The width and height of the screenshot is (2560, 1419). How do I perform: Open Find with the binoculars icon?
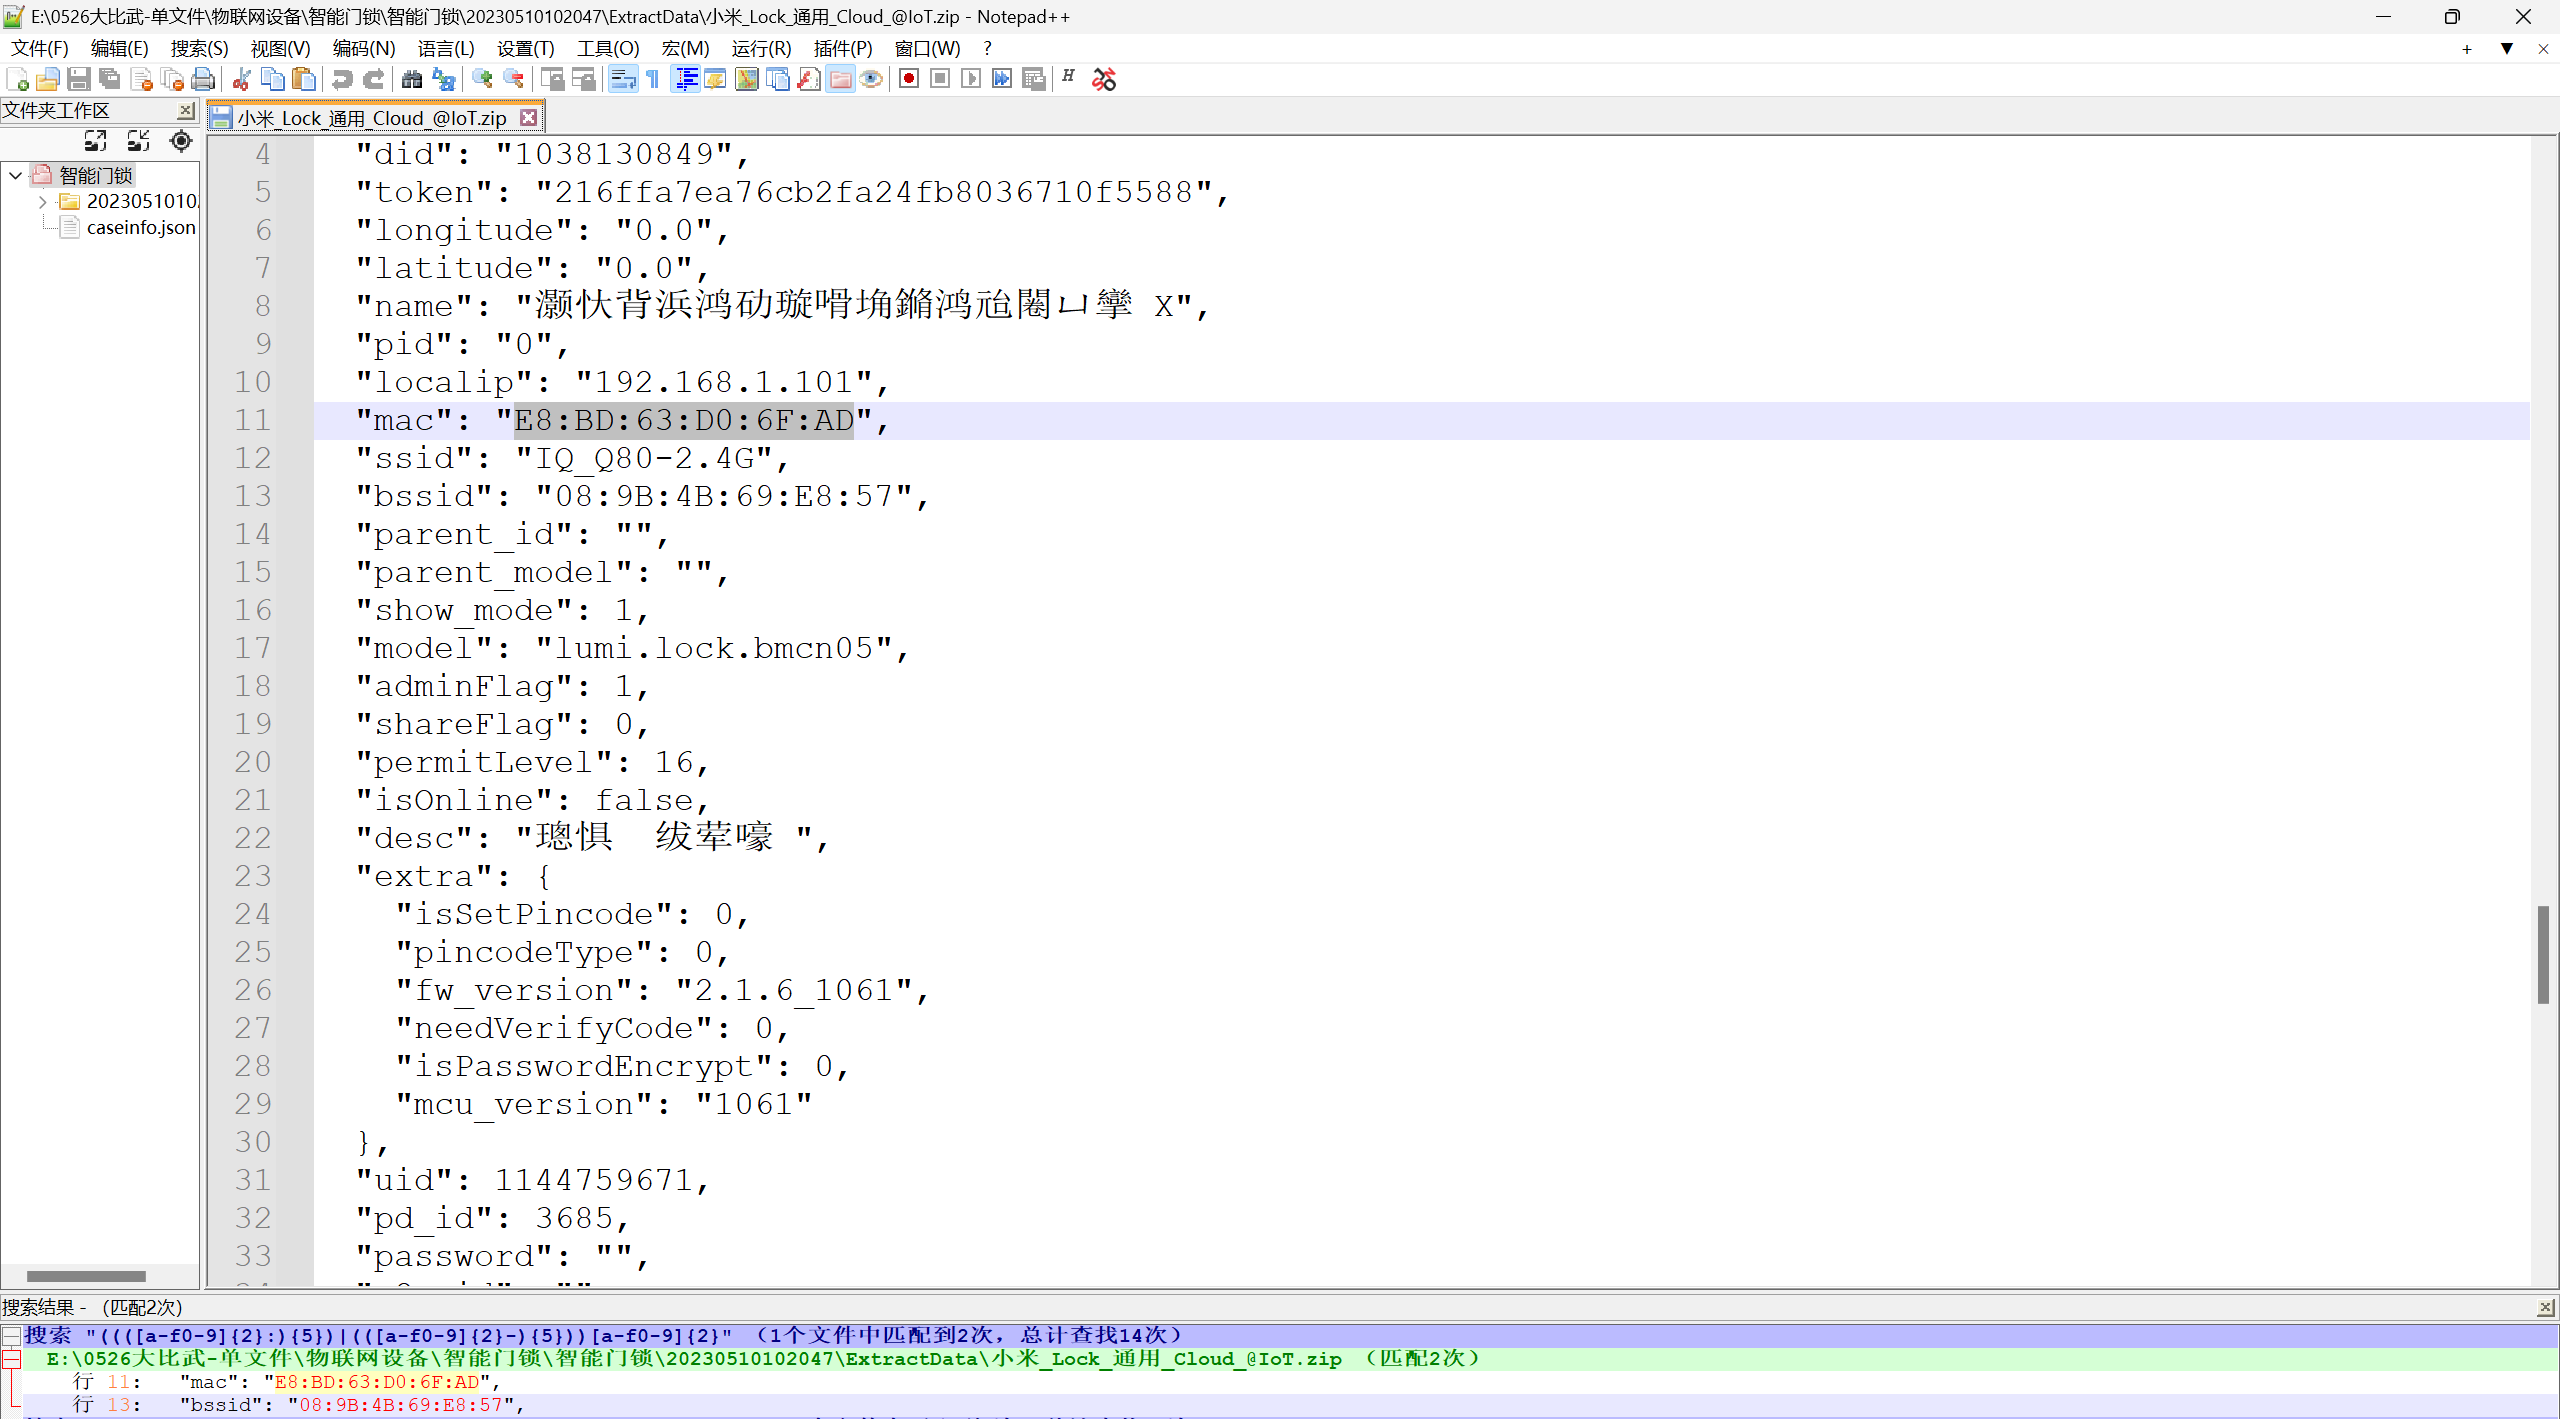(411, 79)
